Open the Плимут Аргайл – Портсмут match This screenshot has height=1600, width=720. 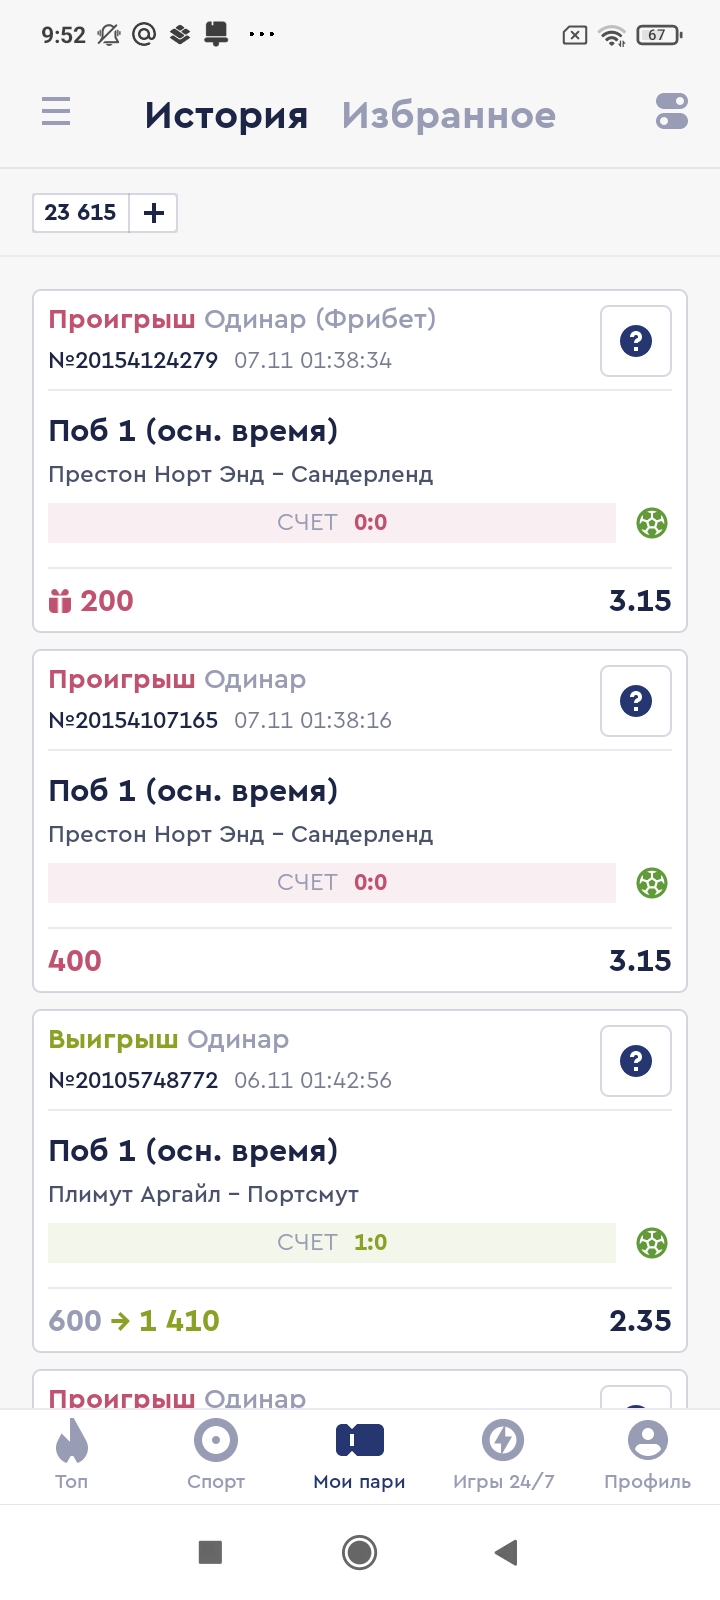203,1194
